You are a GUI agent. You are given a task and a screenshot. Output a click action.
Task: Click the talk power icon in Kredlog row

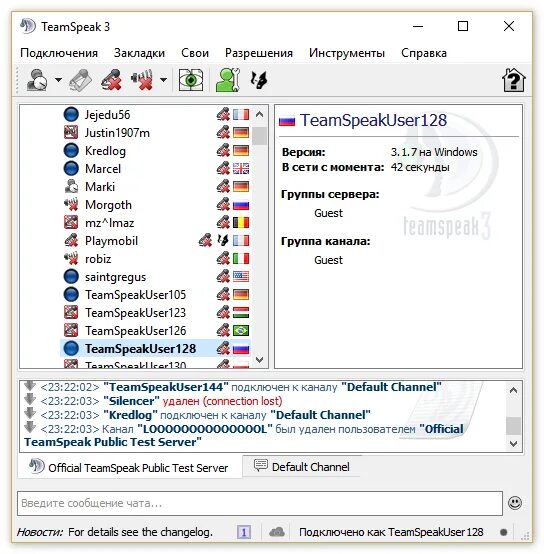pos(223,151)
